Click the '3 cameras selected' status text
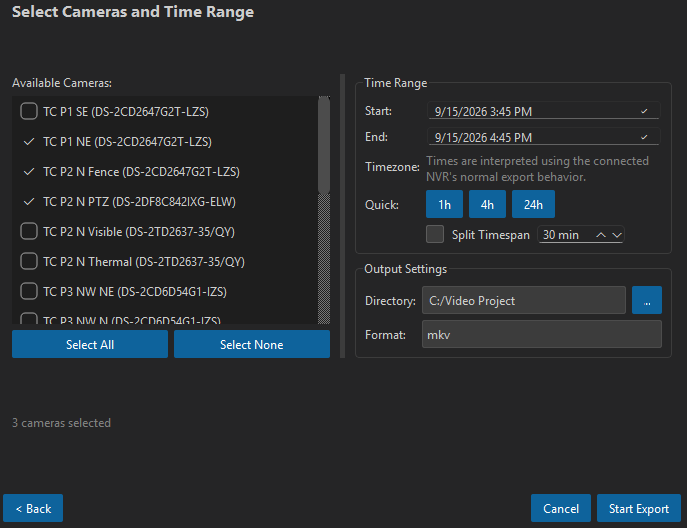The image size is (687, 528). click(x=61, y=423)
